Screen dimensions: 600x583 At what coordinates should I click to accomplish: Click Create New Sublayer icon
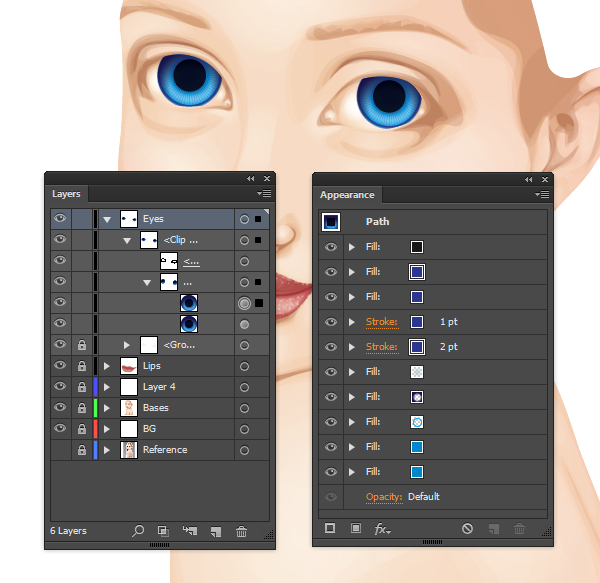(x=190, y=531)
